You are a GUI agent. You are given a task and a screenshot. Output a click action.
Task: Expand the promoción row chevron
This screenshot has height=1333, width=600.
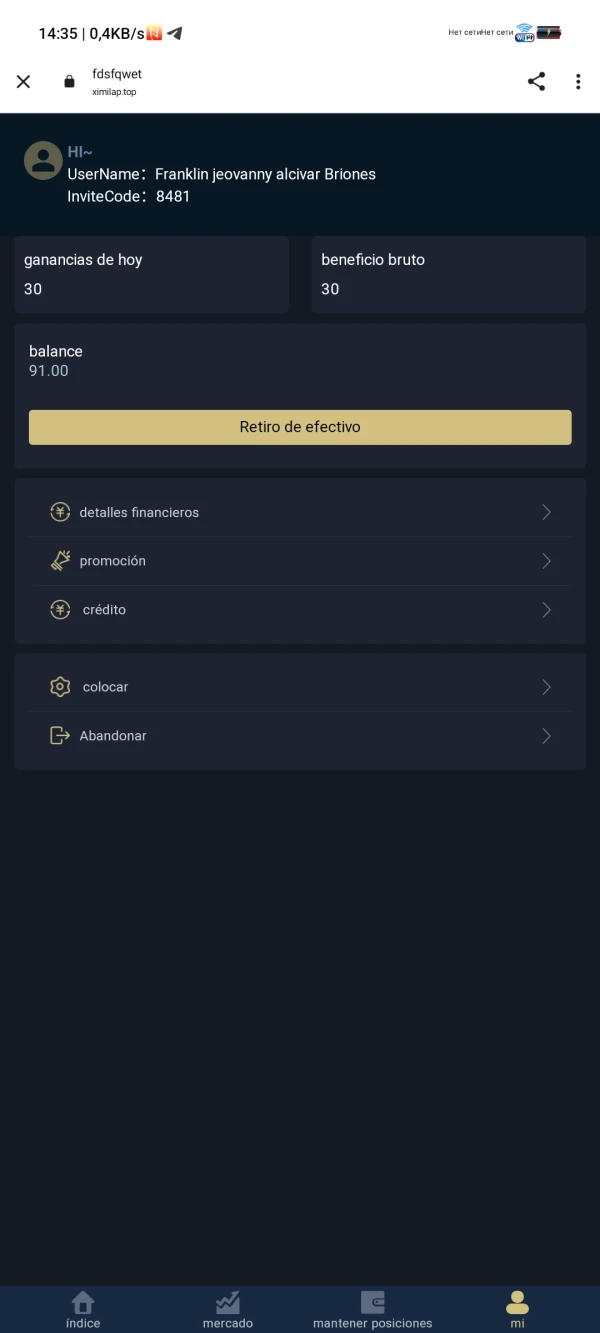point(546,561)
